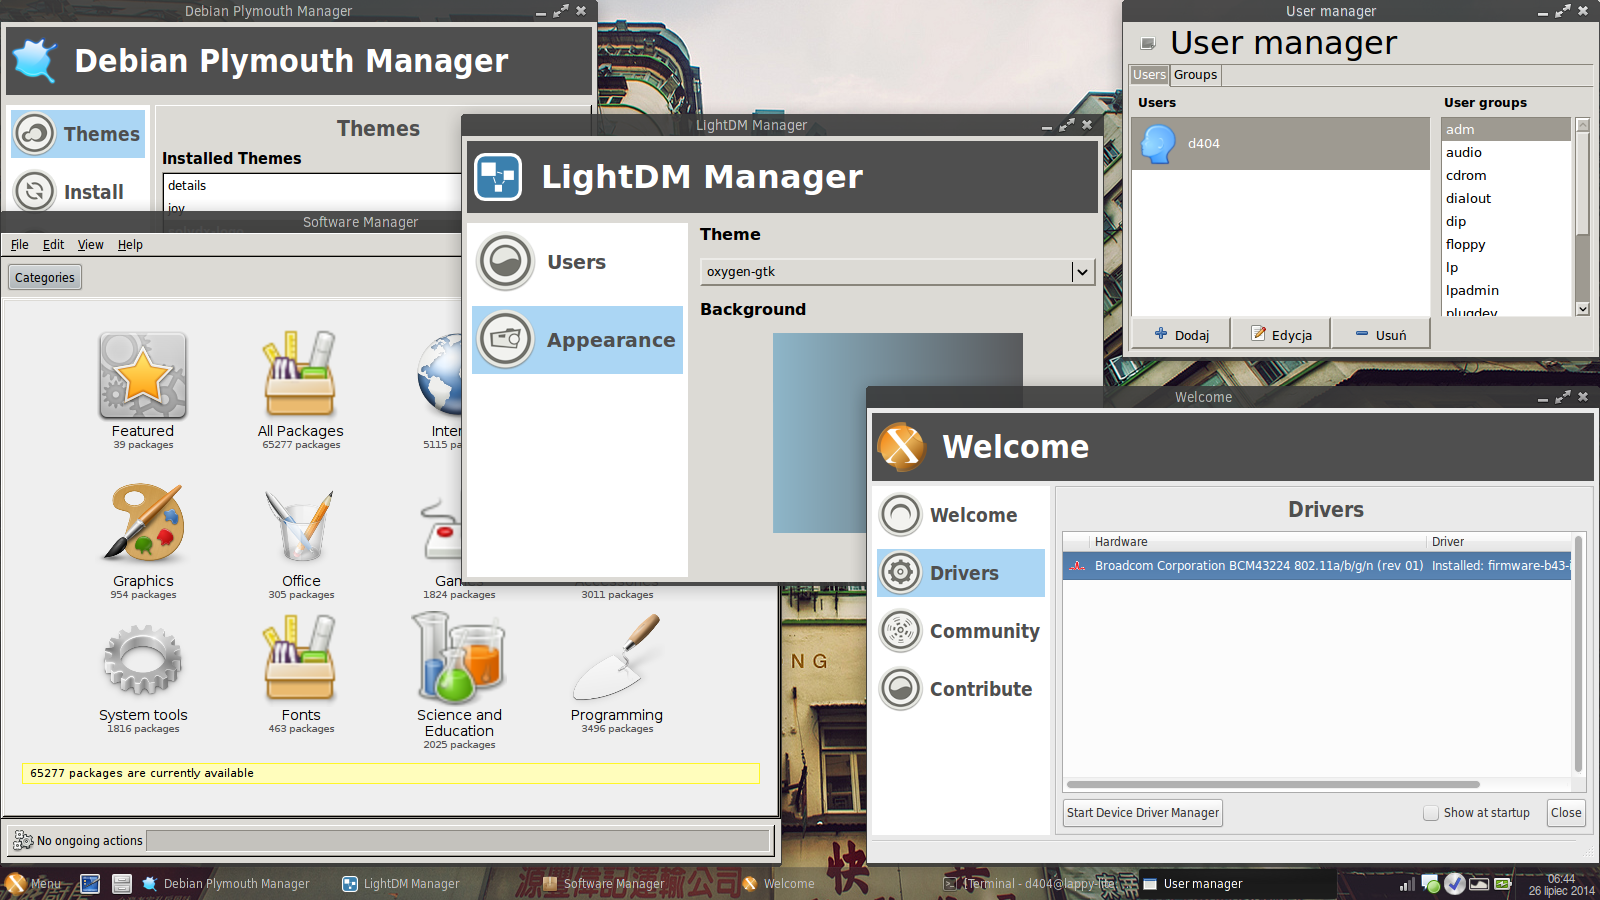Open the Help menu in Software Manager
Viewport: 1600px width, 900px height.
(130, 245)
